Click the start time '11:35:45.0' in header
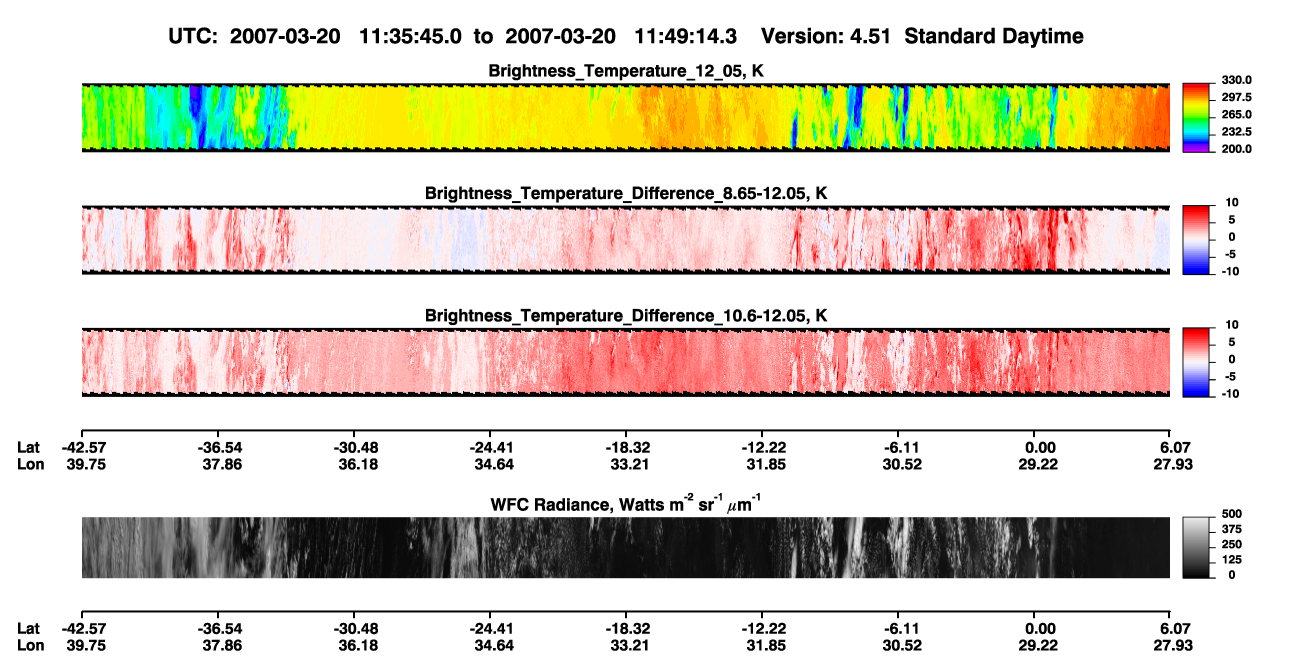 [x=409, y=36]
